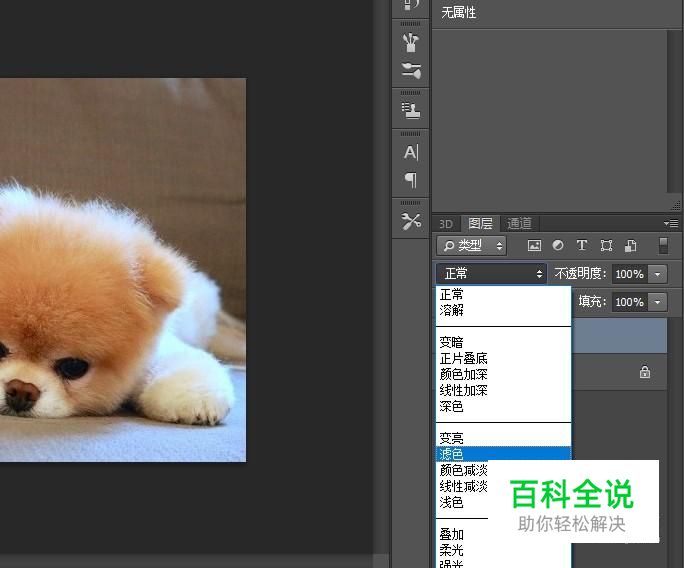Filter layers by type (T) icon
This screenshot has height=568, width=684.
[x=582, y=245]
